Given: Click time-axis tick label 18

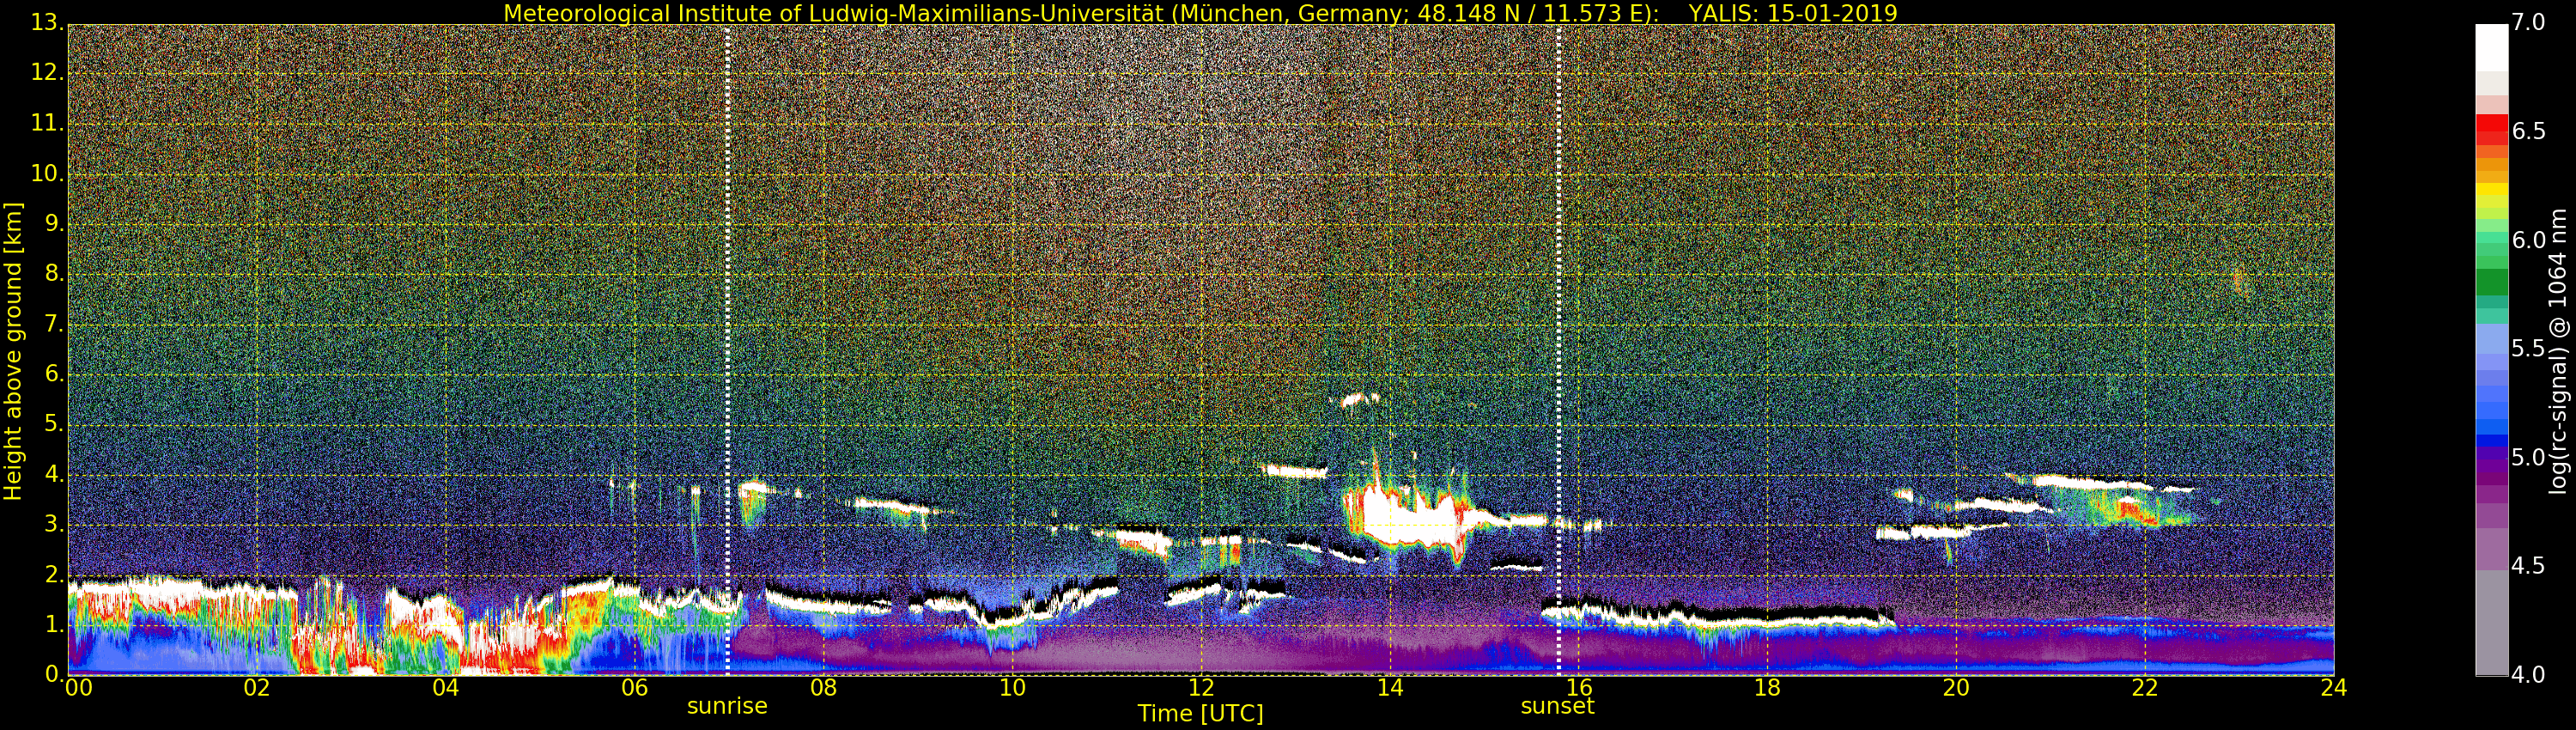Looking at the screenshot, I should click(1768, 688).
